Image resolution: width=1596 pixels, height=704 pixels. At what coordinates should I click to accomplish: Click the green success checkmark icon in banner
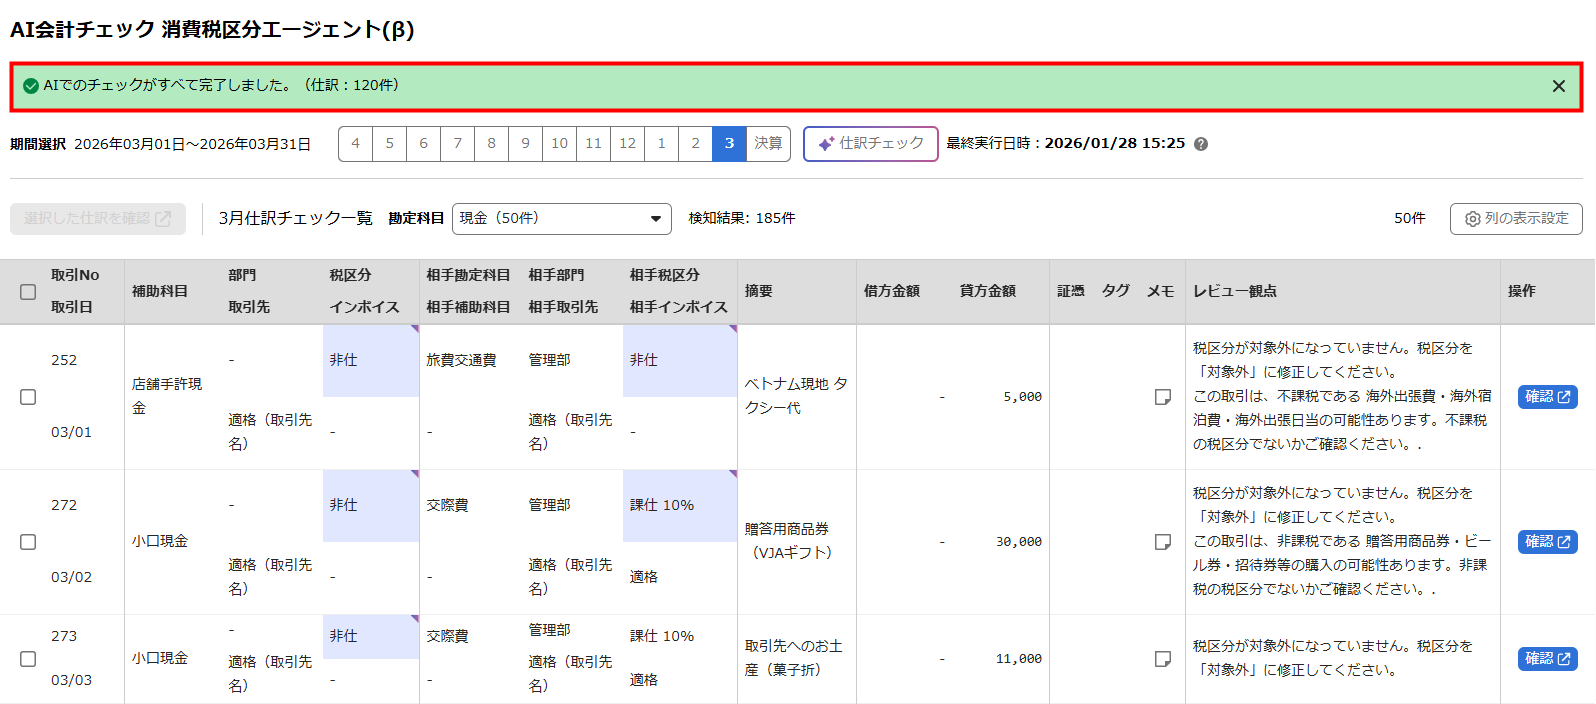(x=31, y=86)
